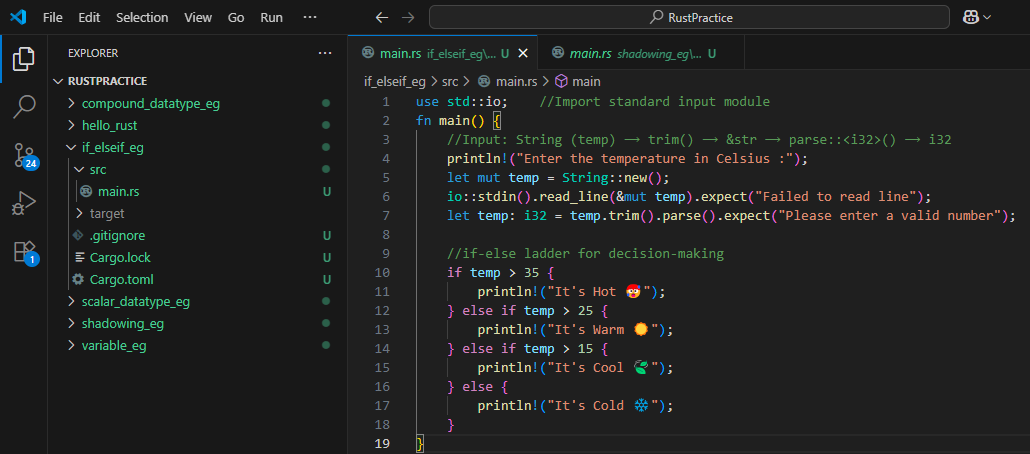Open the File menu
Image resolution: width=1030 pixels, height=454 pixels.
(53, 18)
